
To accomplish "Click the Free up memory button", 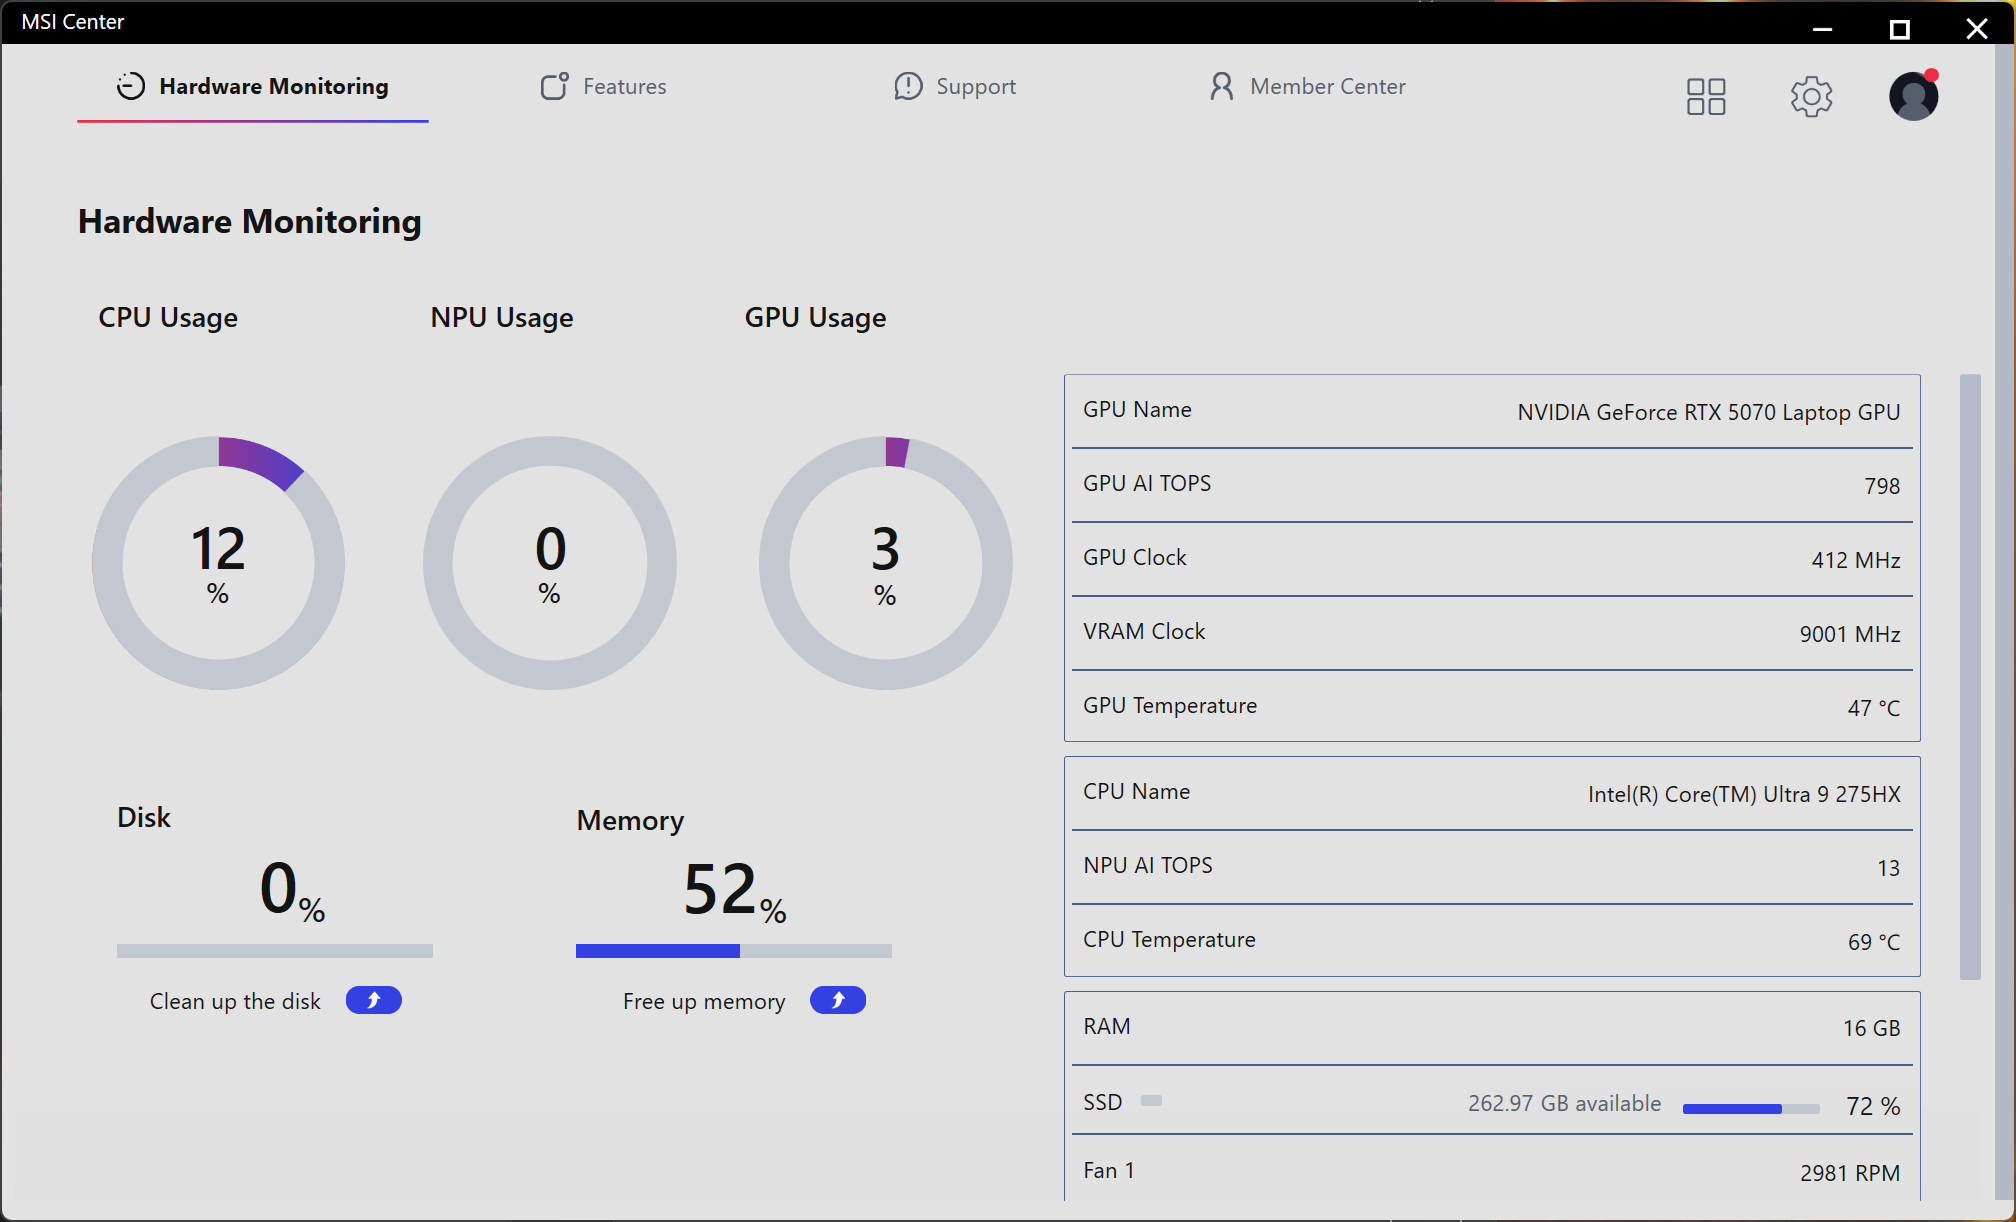I will click(x=837, y=1000).
